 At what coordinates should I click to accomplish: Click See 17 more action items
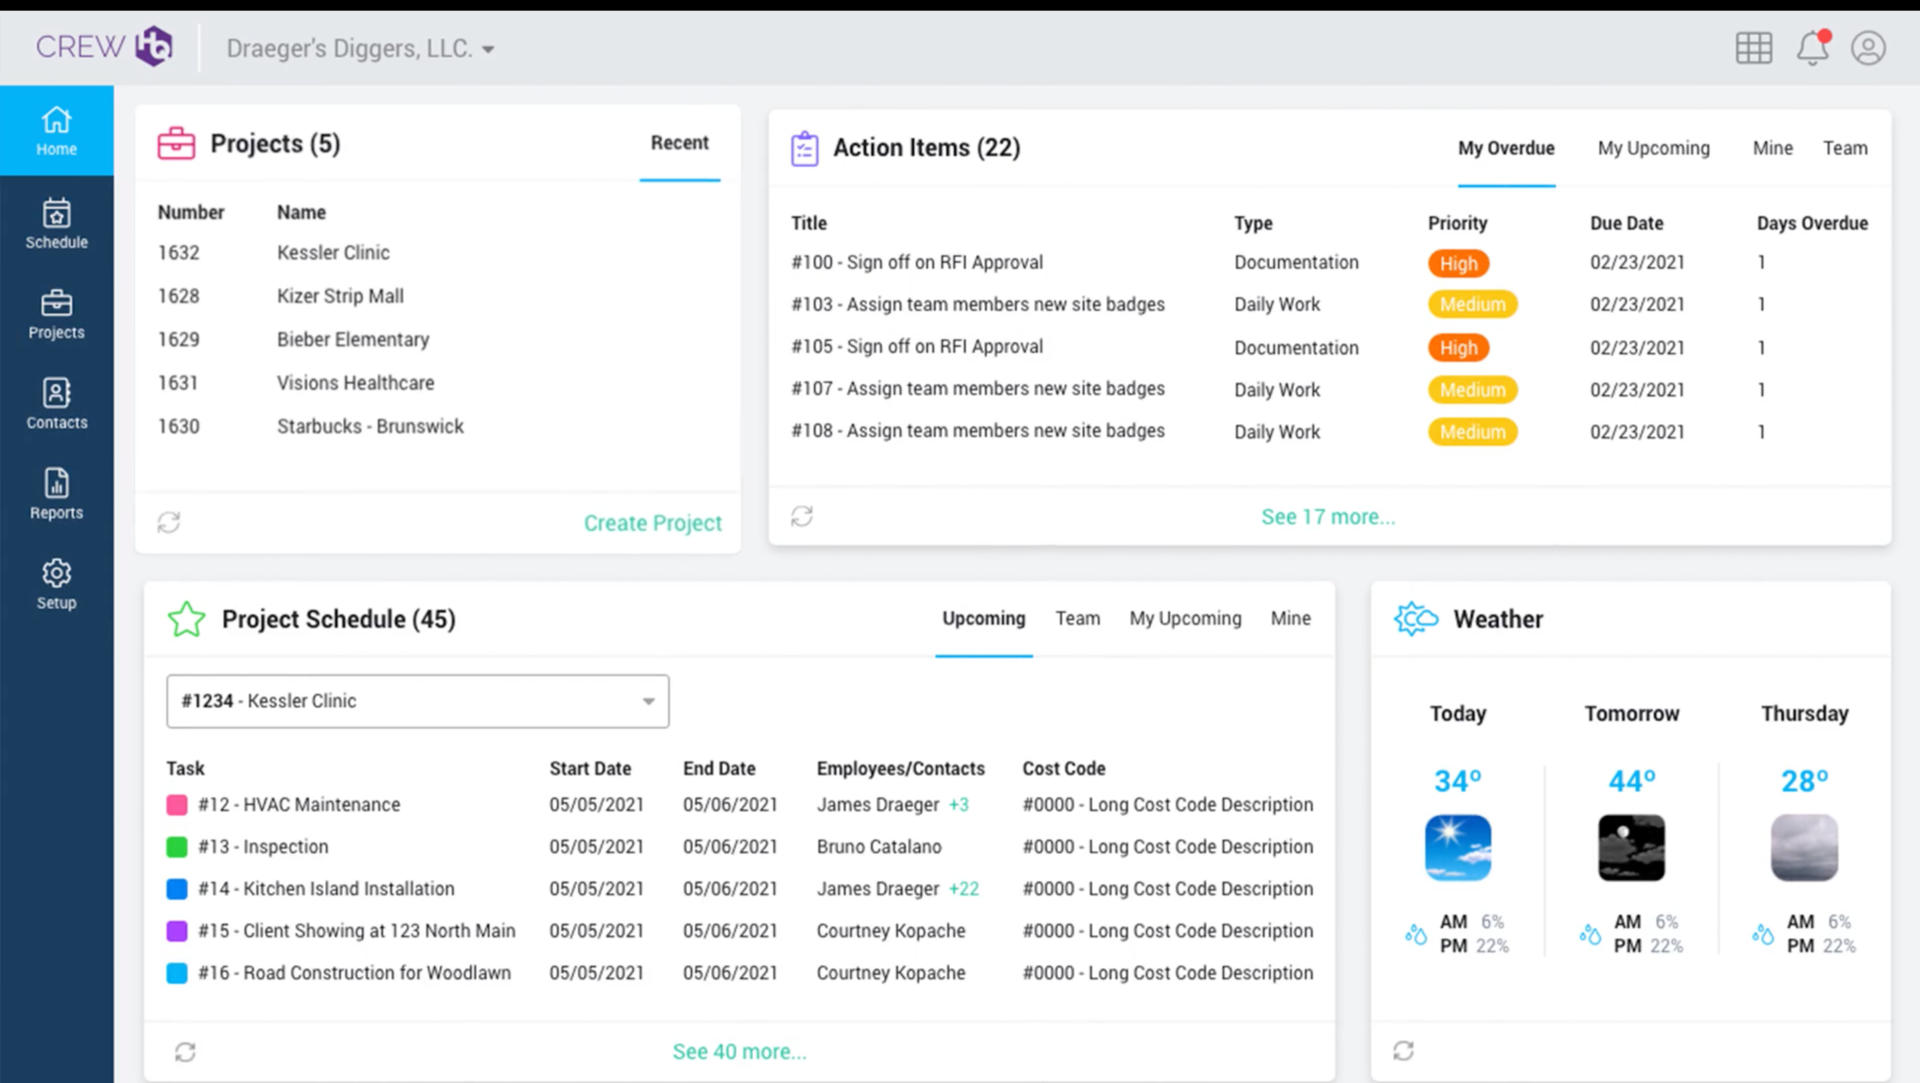(x=1327, y=517)
